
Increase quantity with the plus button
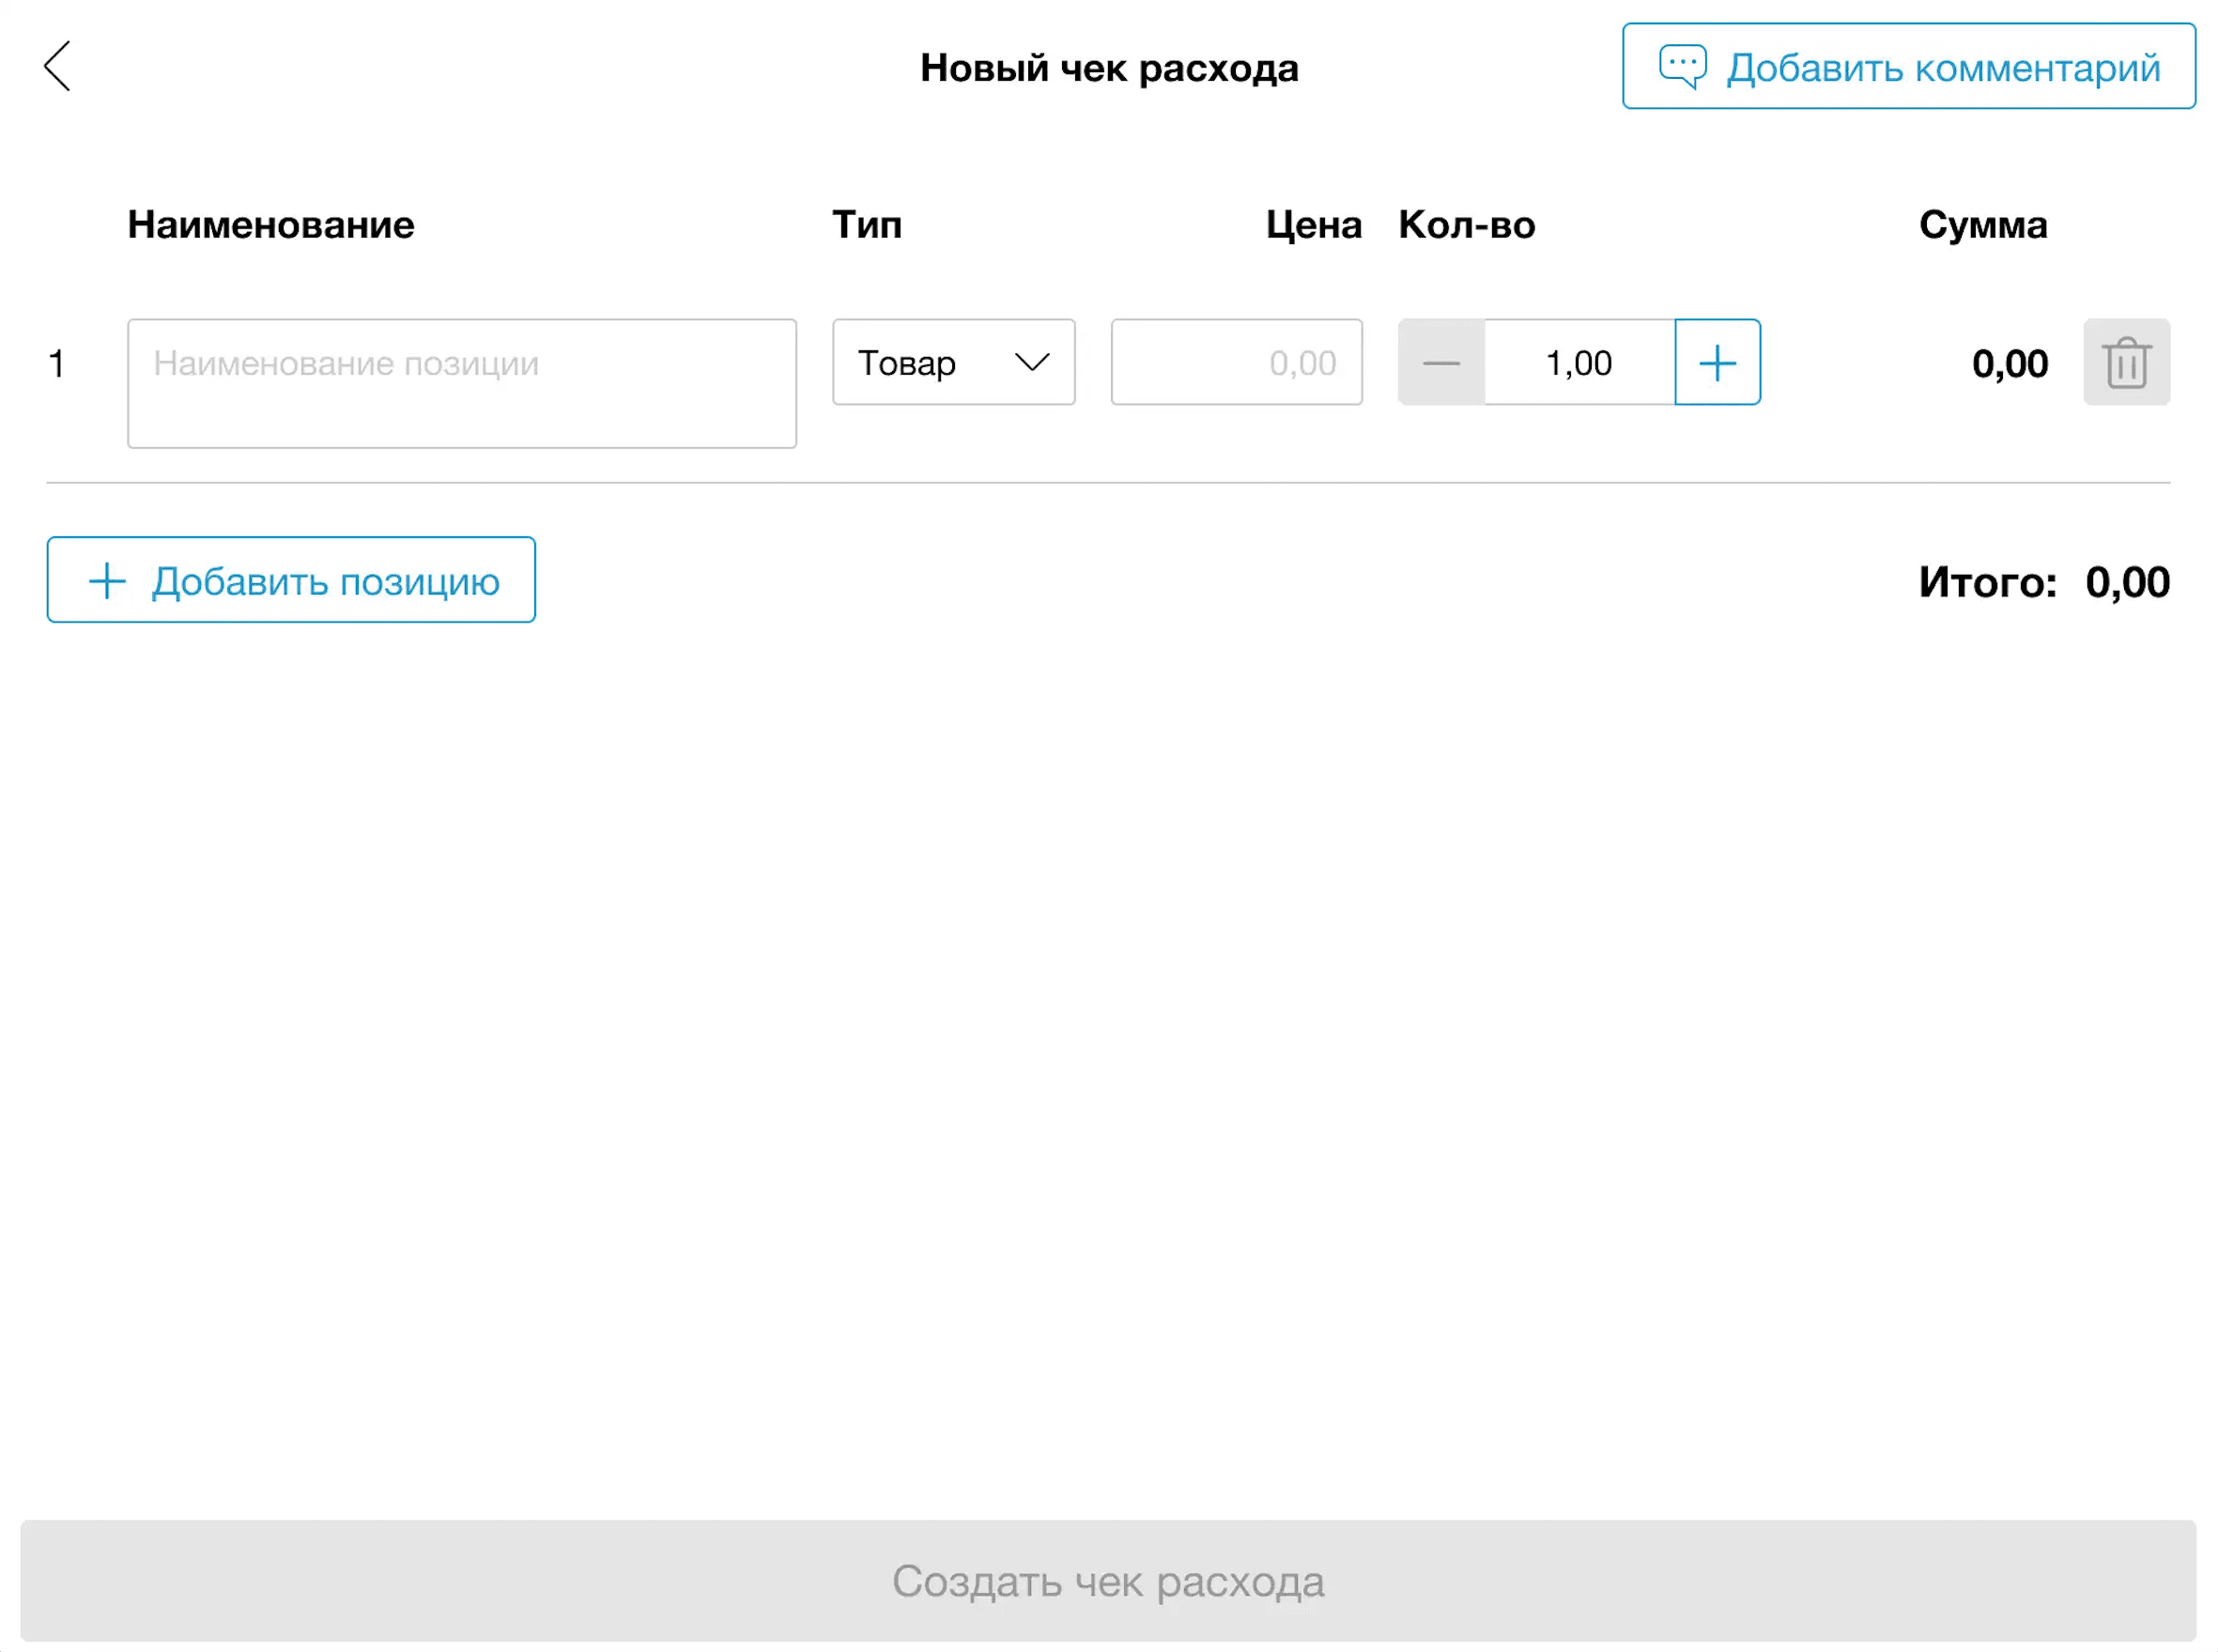(1717, 362)
